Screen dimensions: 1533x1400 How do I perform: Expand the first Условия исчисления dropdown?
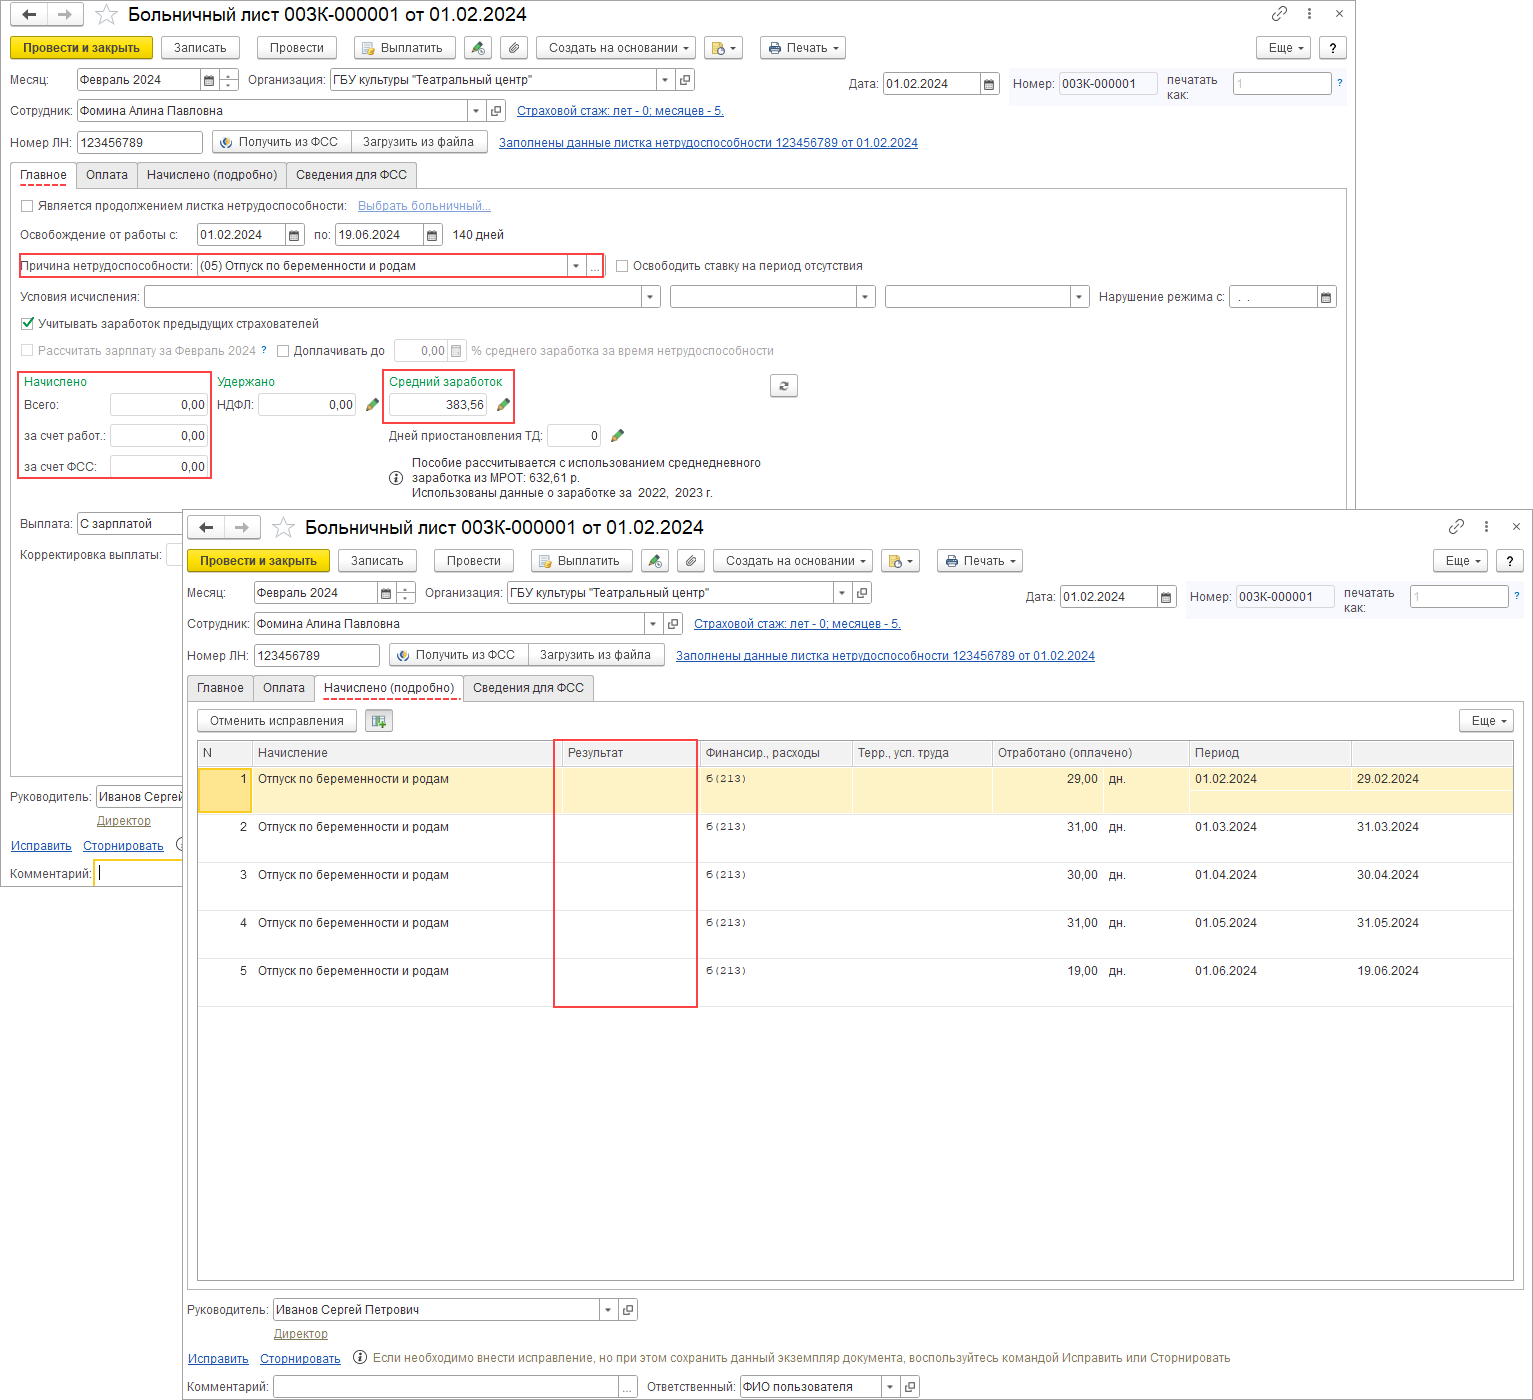651,297
